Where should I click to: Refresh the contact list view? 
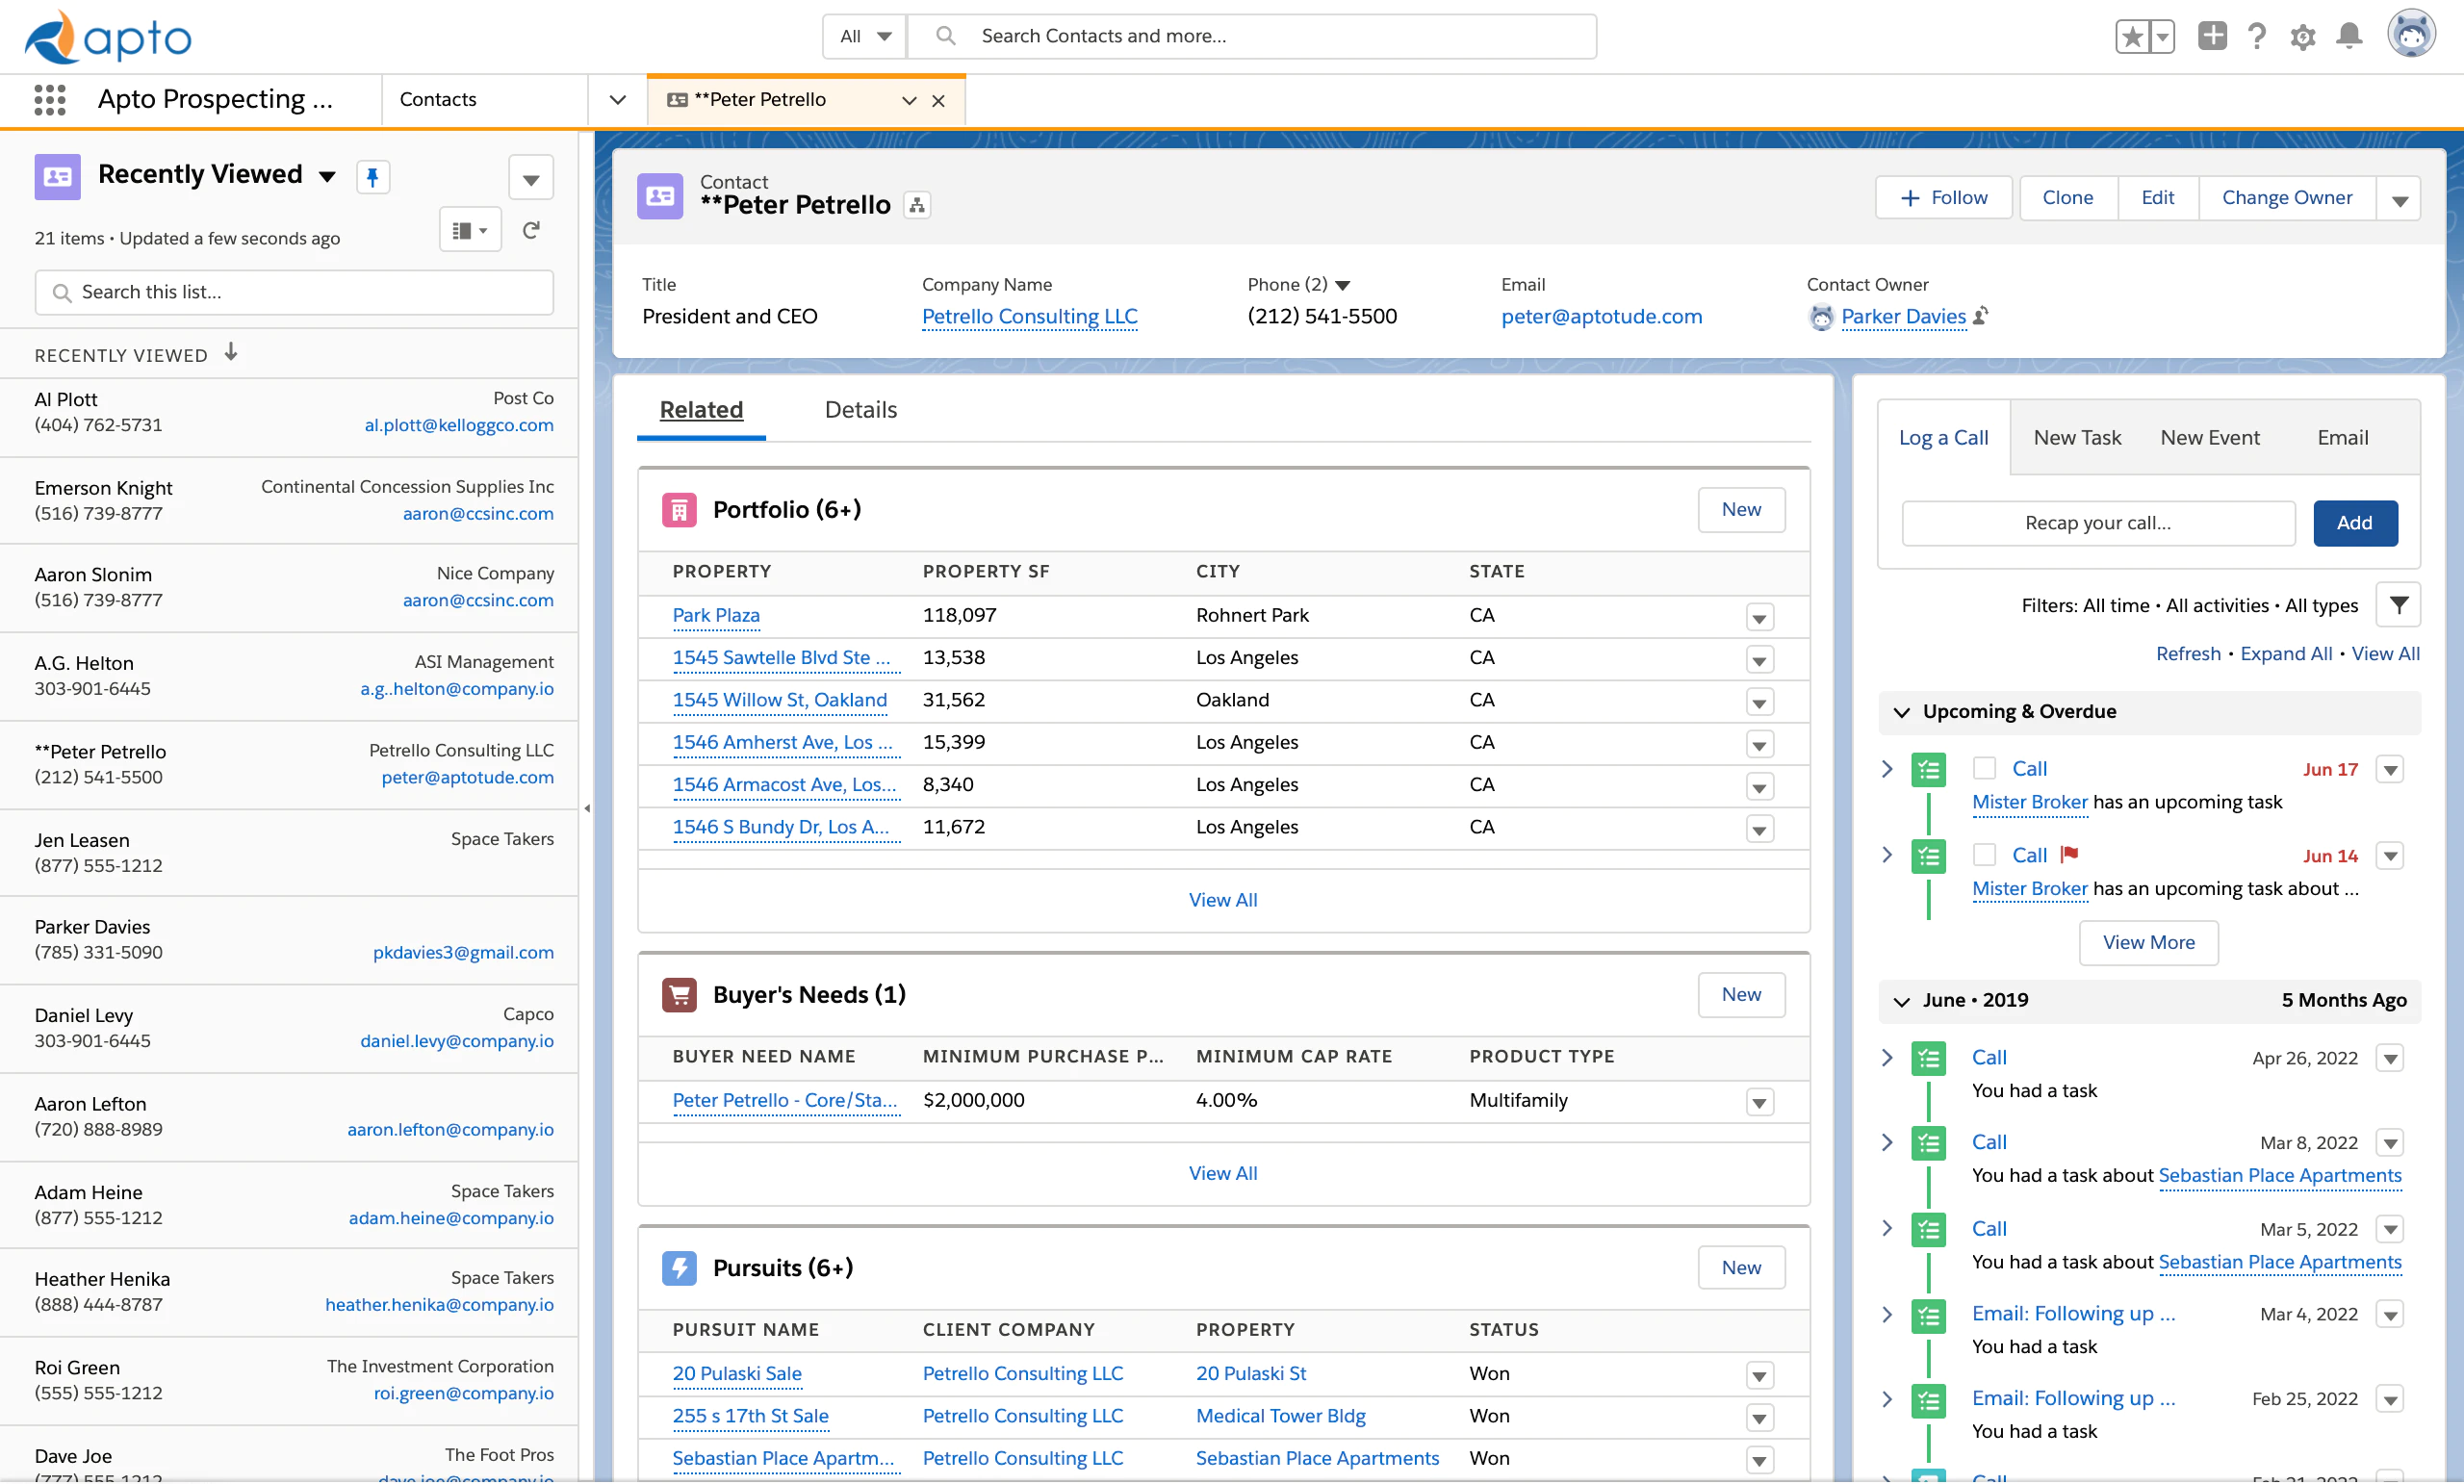[531, 231]
